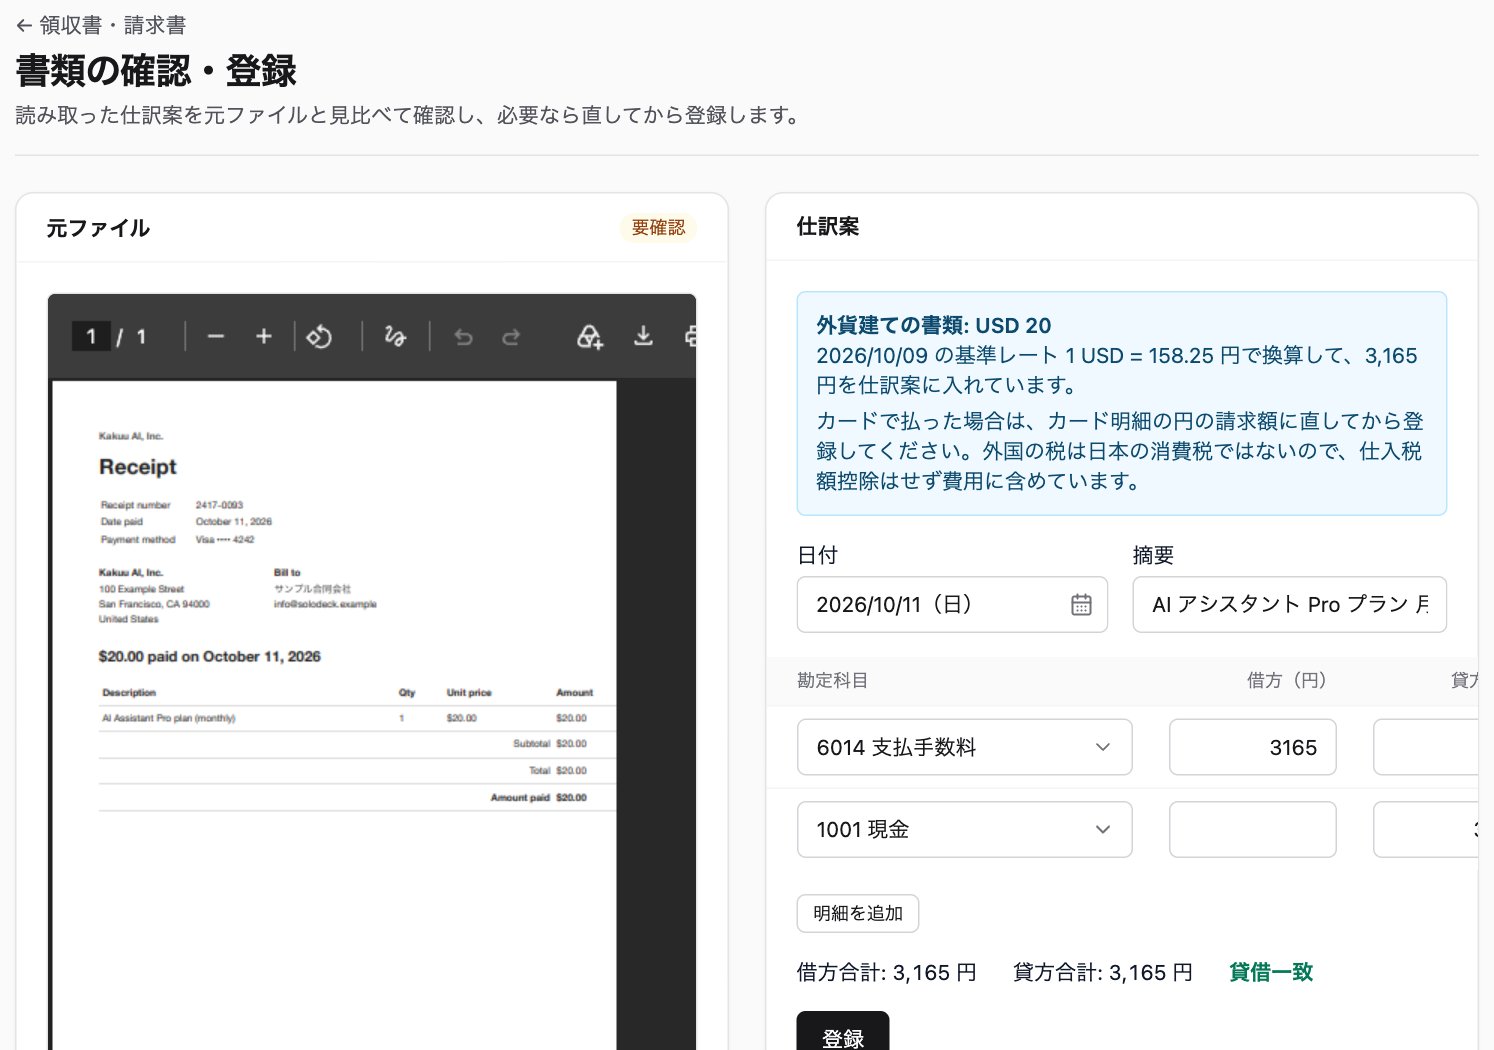Screen dimensions: 1494x1050
Task: Zoom out the PDF viewer
Action: (x=216, y=337)
